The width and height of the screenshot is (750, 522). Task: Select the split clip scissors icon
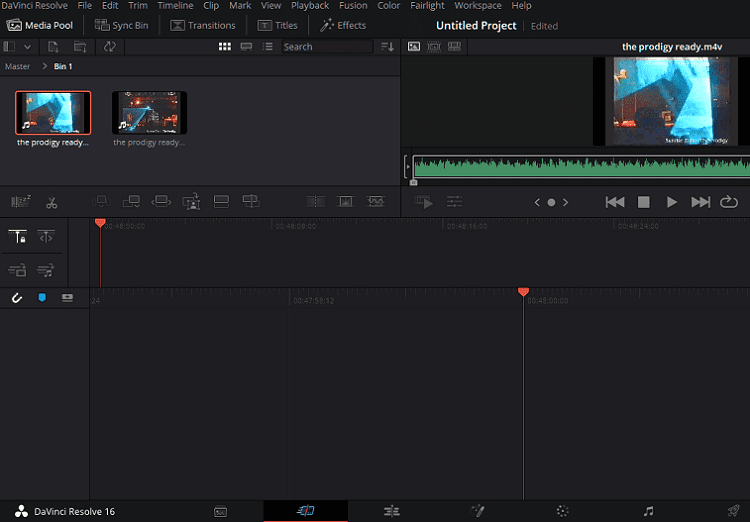coord(52,202)
